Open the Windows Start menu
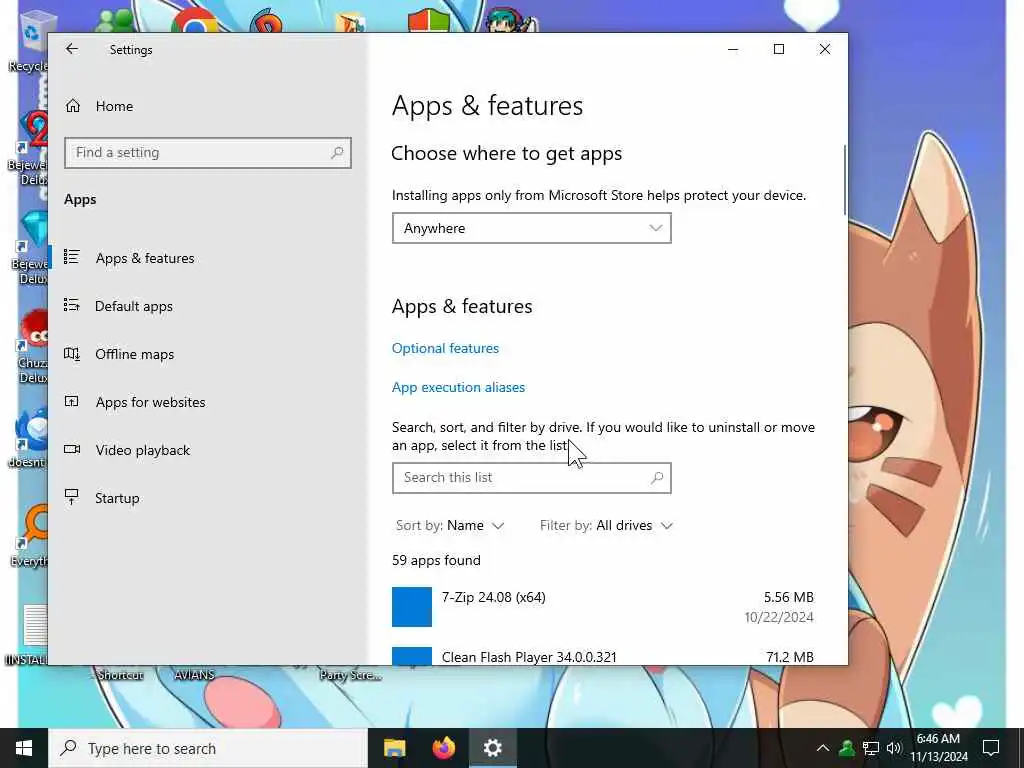The height and width of the screenshot is (768, 1024). [24, 748]
